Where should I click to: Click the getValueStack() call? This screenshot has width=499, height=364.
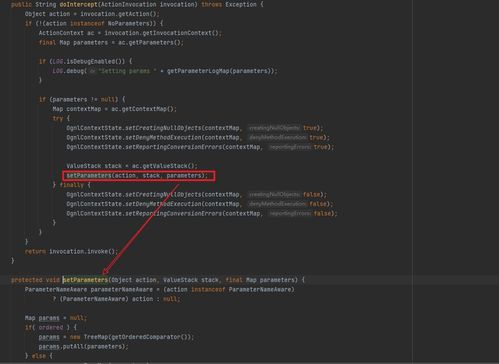click(x=170, y=166)
